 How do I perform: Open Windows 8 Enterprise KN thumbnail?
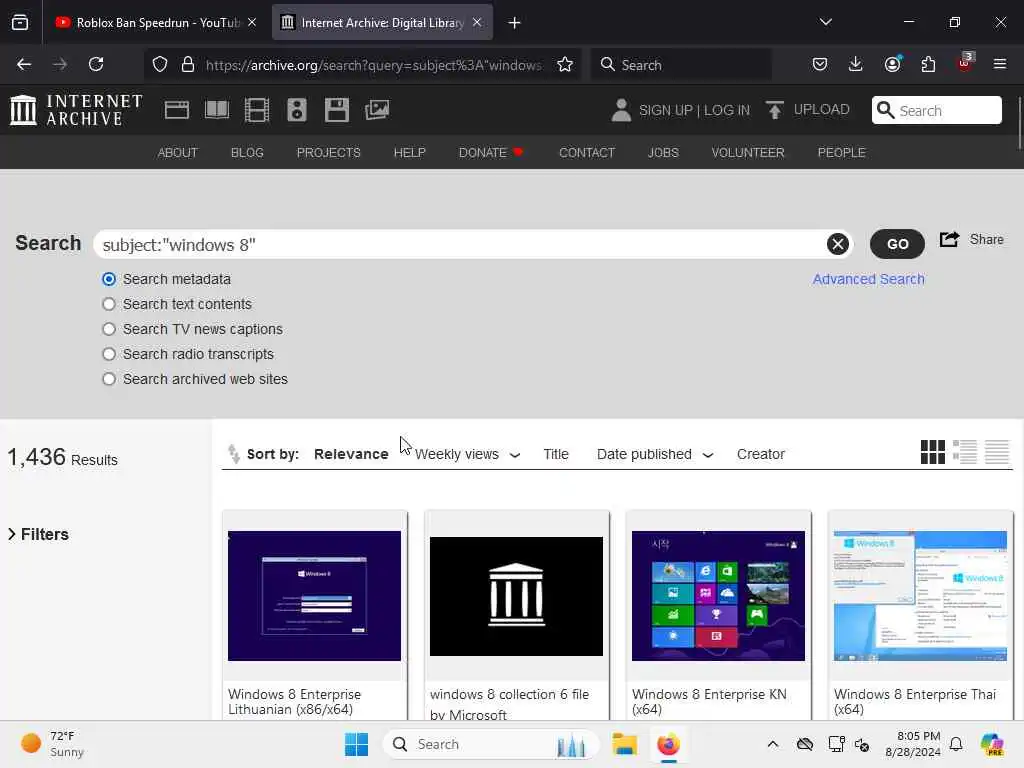point(718,596)
